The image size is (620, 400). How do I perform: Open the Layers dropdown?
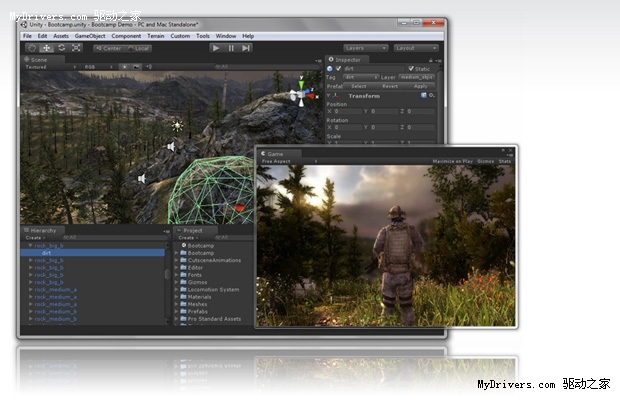(365, 48)
